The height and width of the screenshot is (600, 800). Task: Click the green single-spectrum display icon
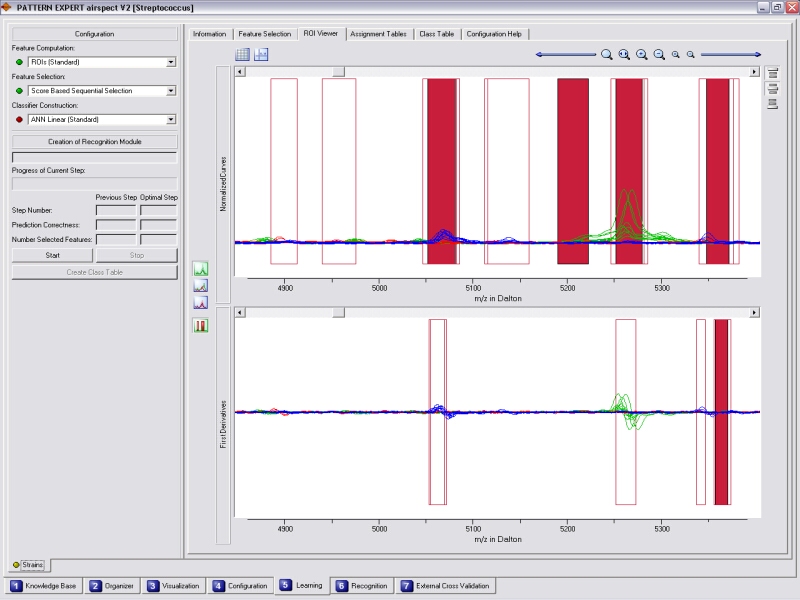(x=201, y=269)
